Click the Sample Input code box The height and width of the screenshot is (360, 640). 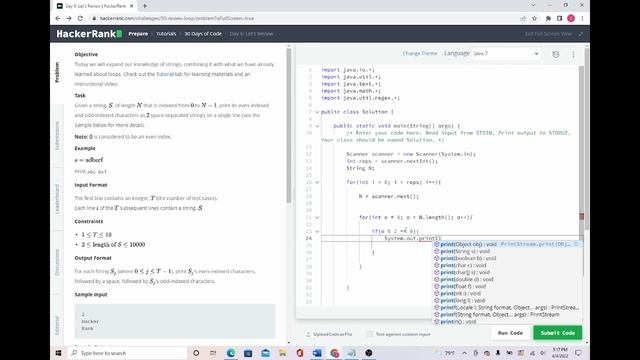tap(175, 321)
